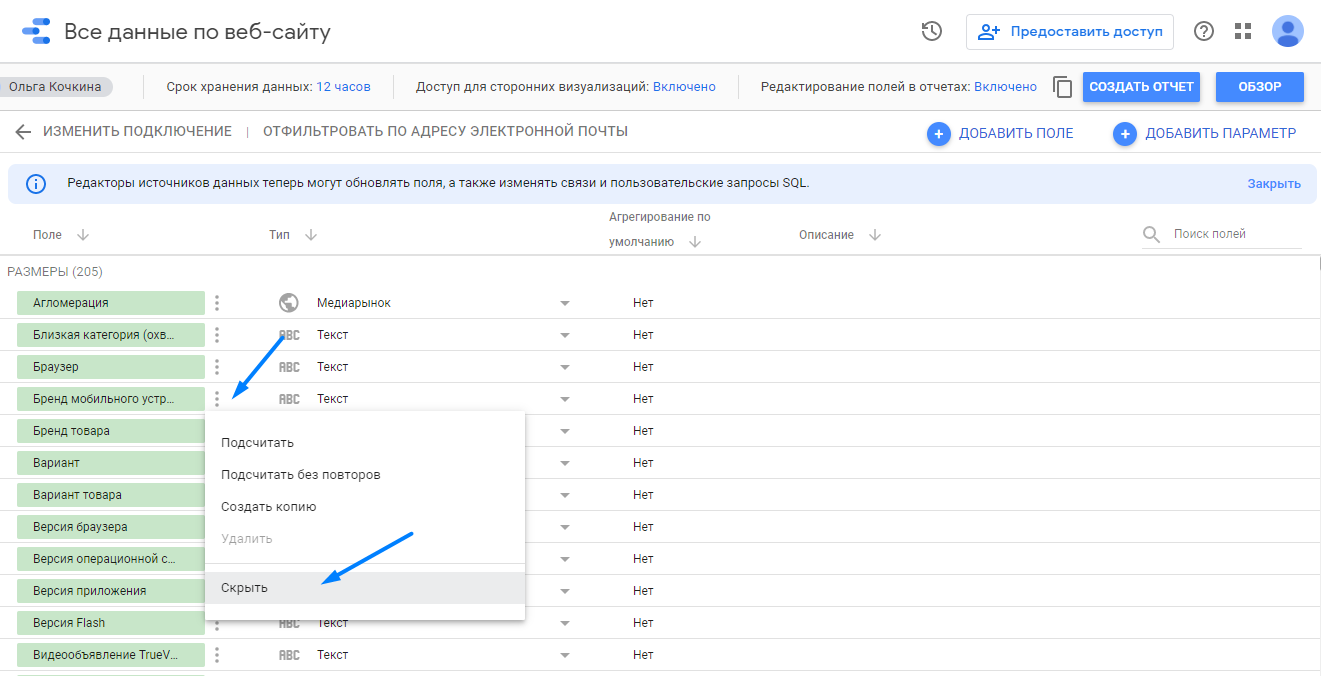Choose Создать копию from context menu

268,507
